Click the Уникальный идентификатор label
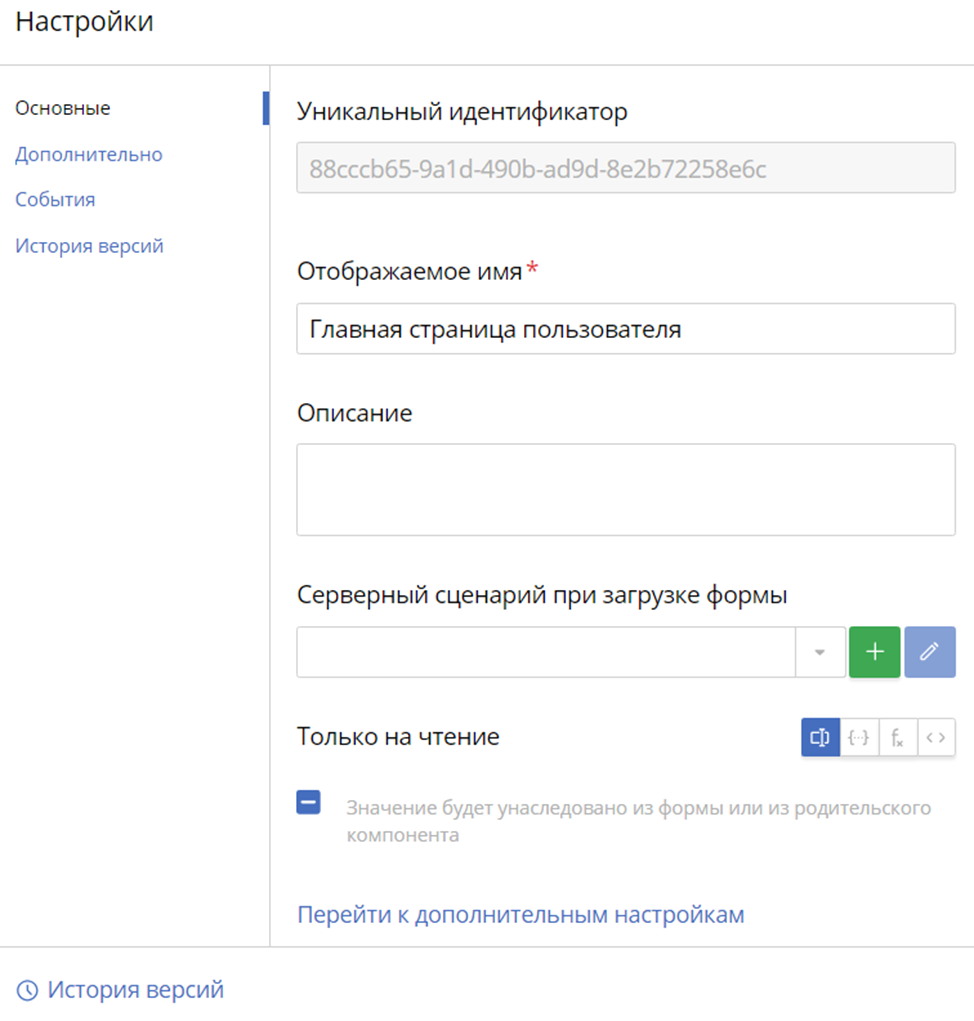 462,112
